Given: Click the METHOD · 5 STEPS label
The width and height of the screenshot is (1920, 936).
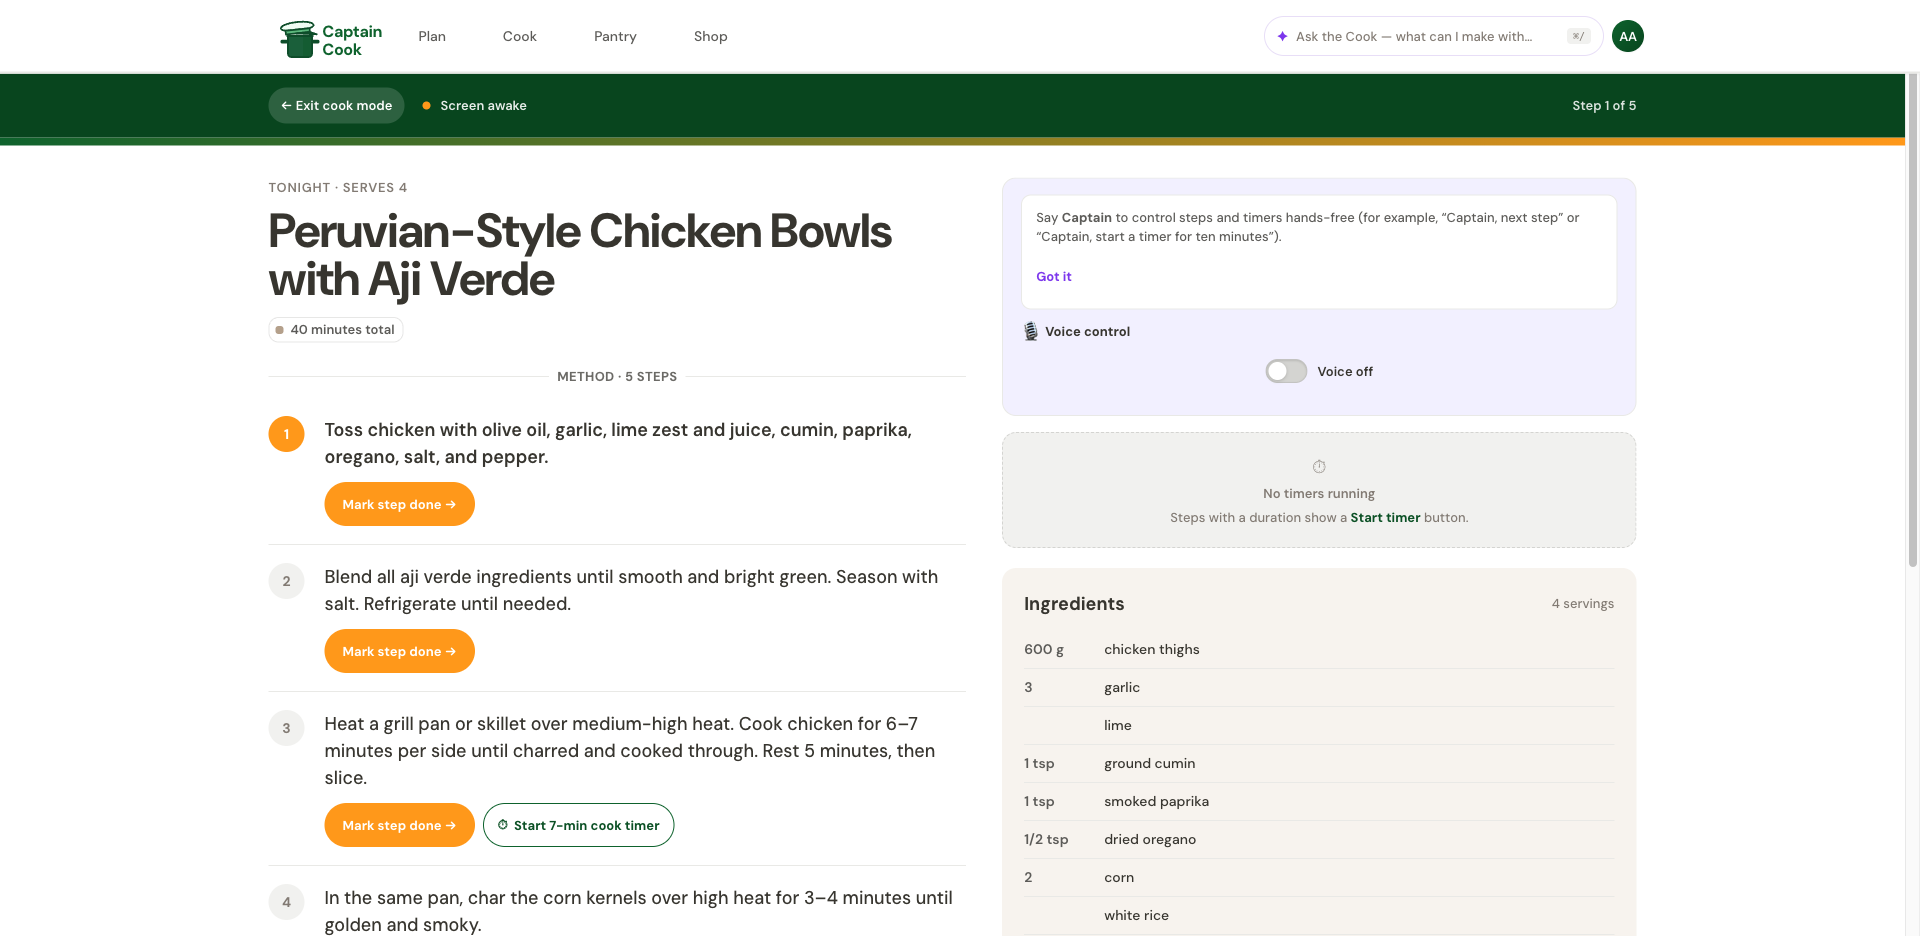Looking at the screenshot, I should pyautogui.click(x=617, y=377).
